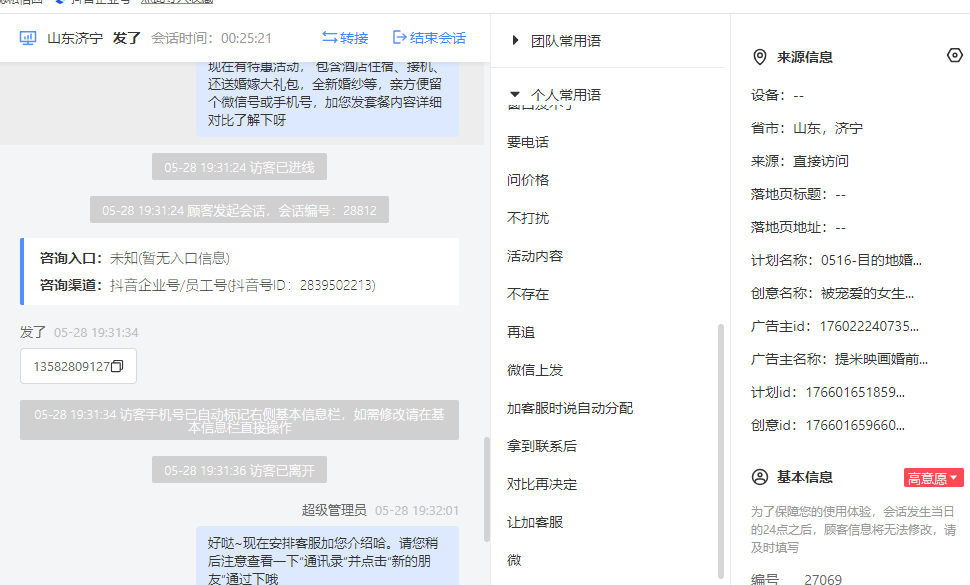Click the location pin icon by 来源信息
Screen dimensions: 970x585
(x=760, y=58)
